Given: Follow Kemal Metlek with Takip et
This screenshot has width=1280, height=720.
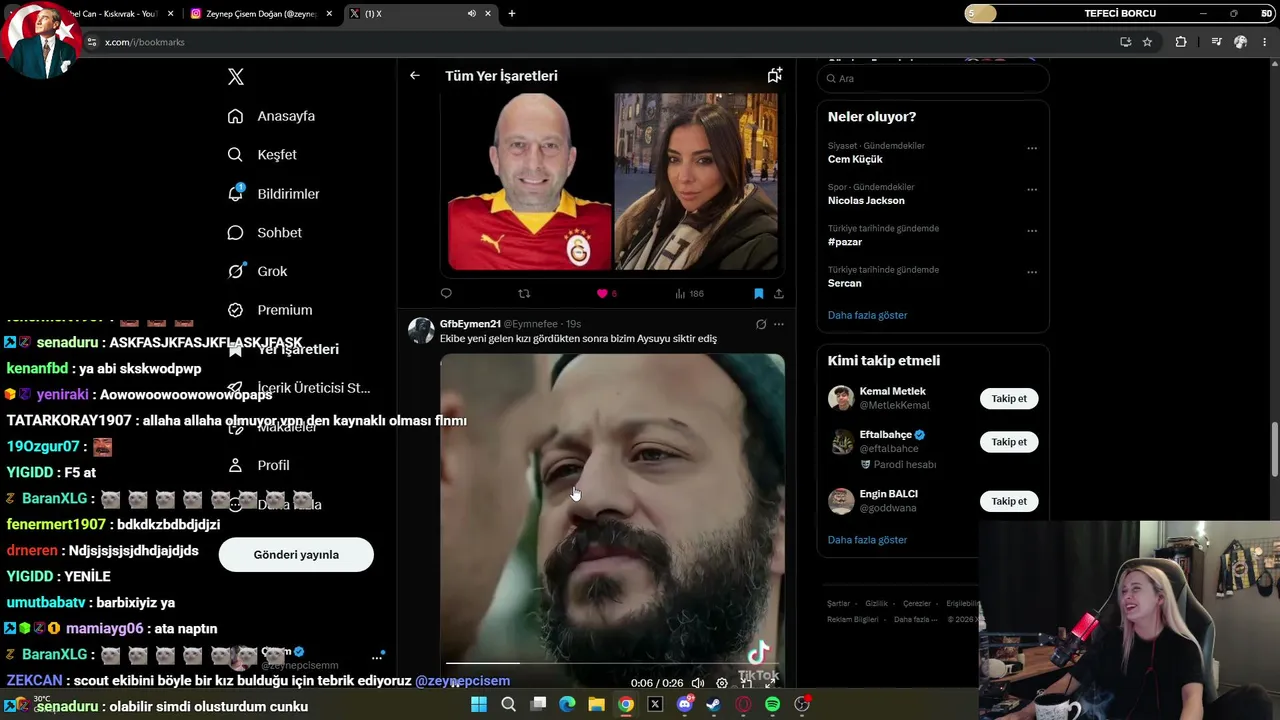Looking at the screenshot, I should (1009, 398).
